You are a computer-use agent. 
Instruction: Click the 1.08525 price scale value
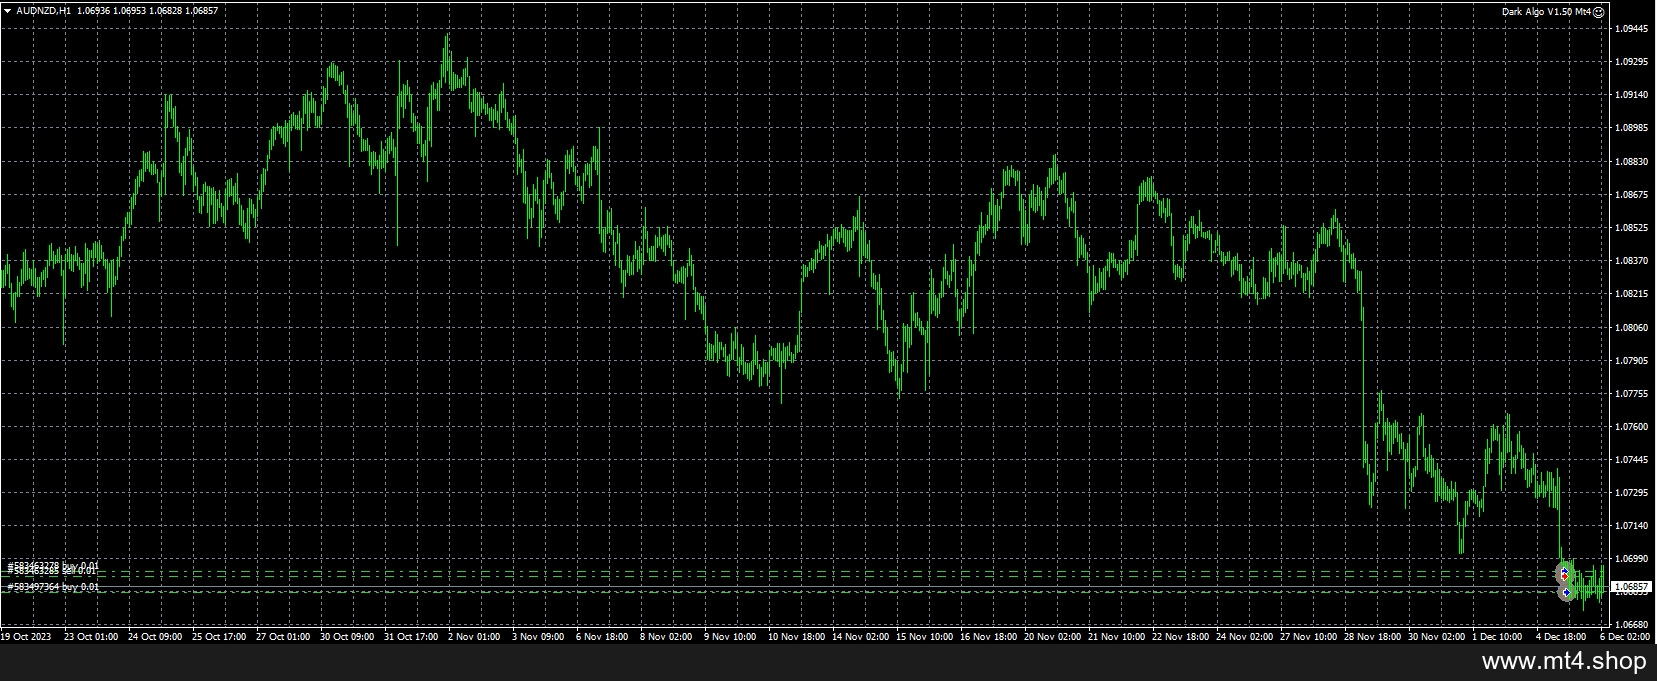(1632, 228)
